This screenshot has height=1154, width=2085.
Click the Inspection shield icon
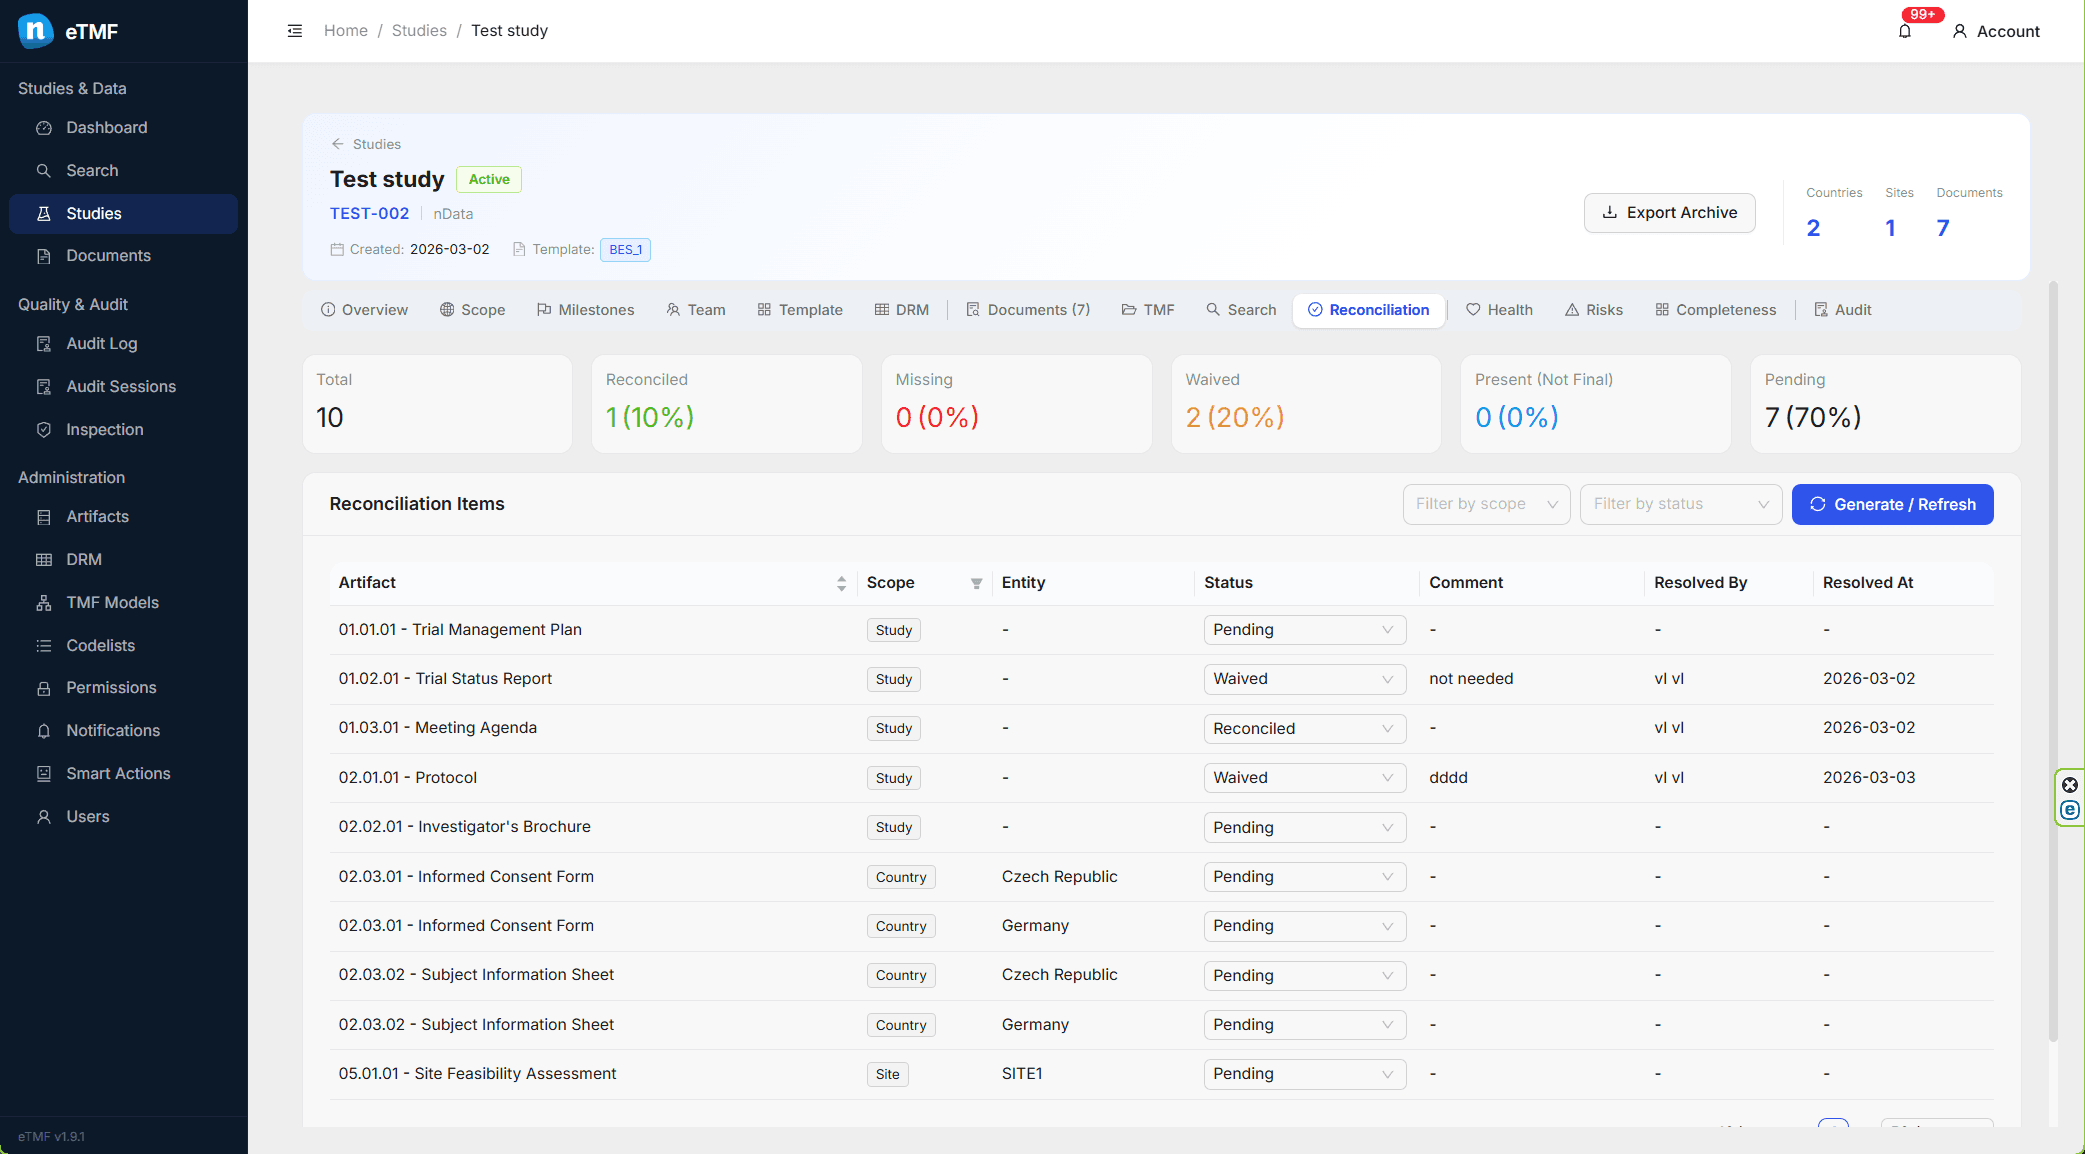pos(44,430)
